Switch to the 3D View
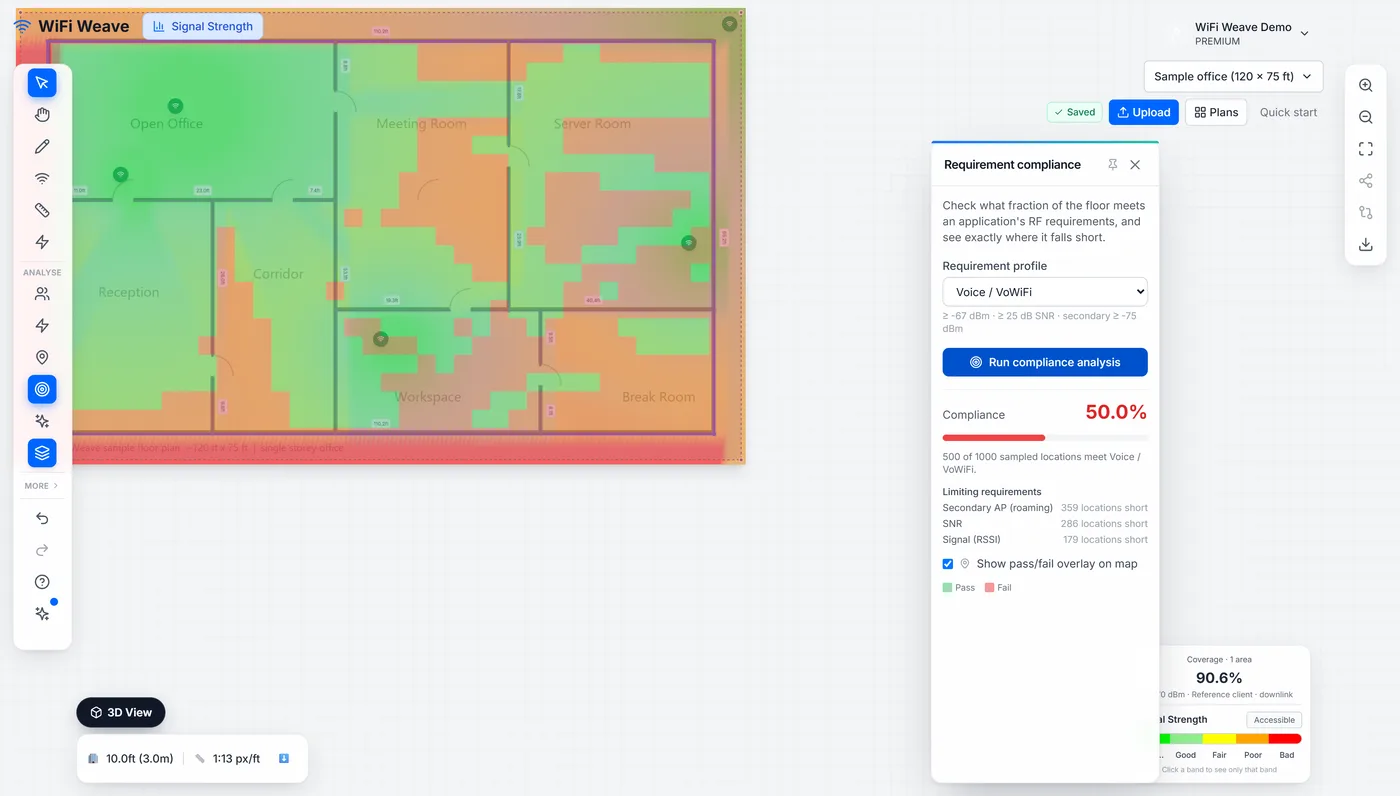The width and height of the screenshot is (1400, 796). pos(121,712)
